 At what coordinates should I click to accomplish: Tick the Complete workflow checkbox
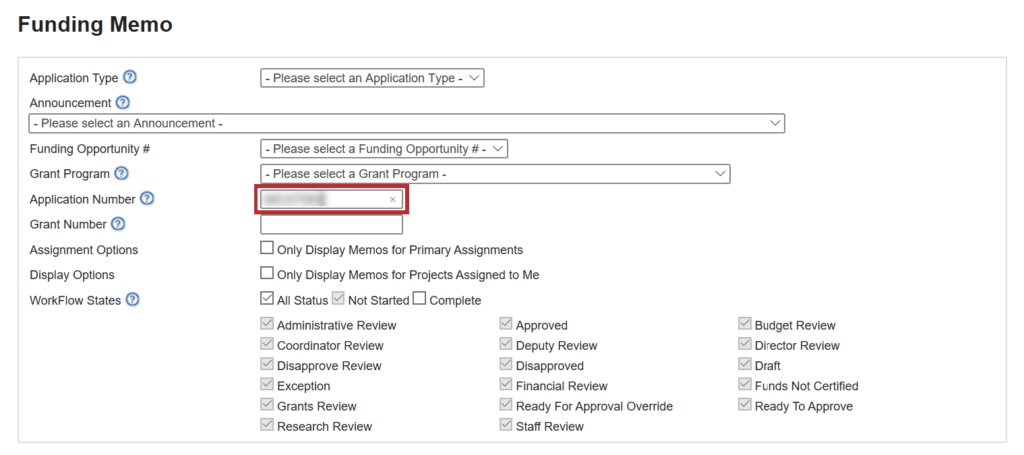click(x=420, y=299)
